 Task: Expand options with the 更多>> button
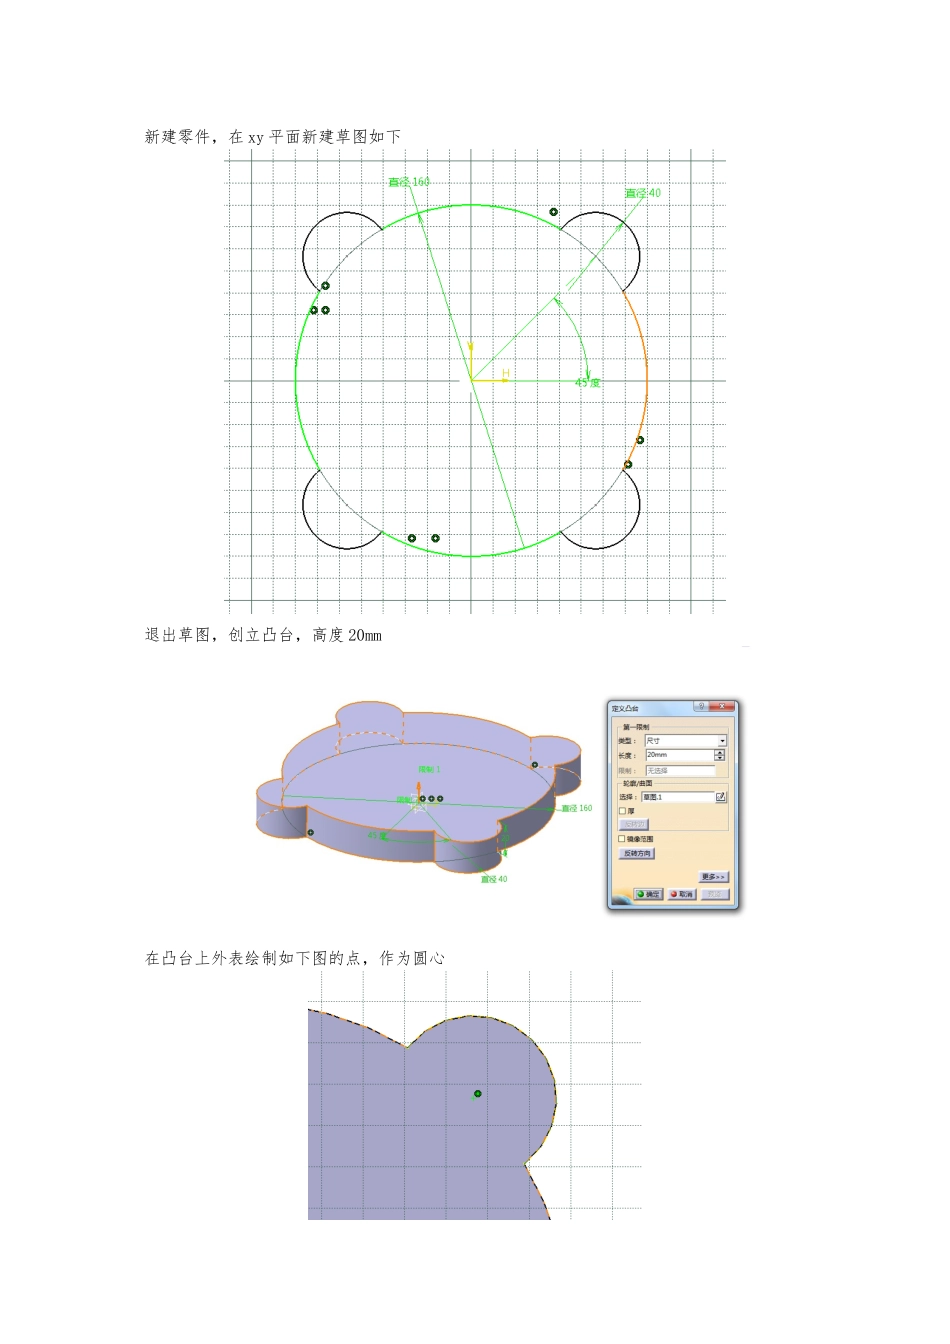714,877
